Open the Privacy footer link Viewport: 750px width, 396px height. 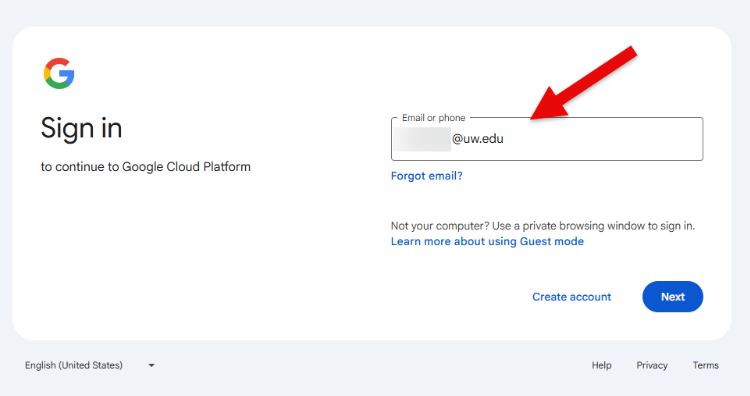(651, 365)
